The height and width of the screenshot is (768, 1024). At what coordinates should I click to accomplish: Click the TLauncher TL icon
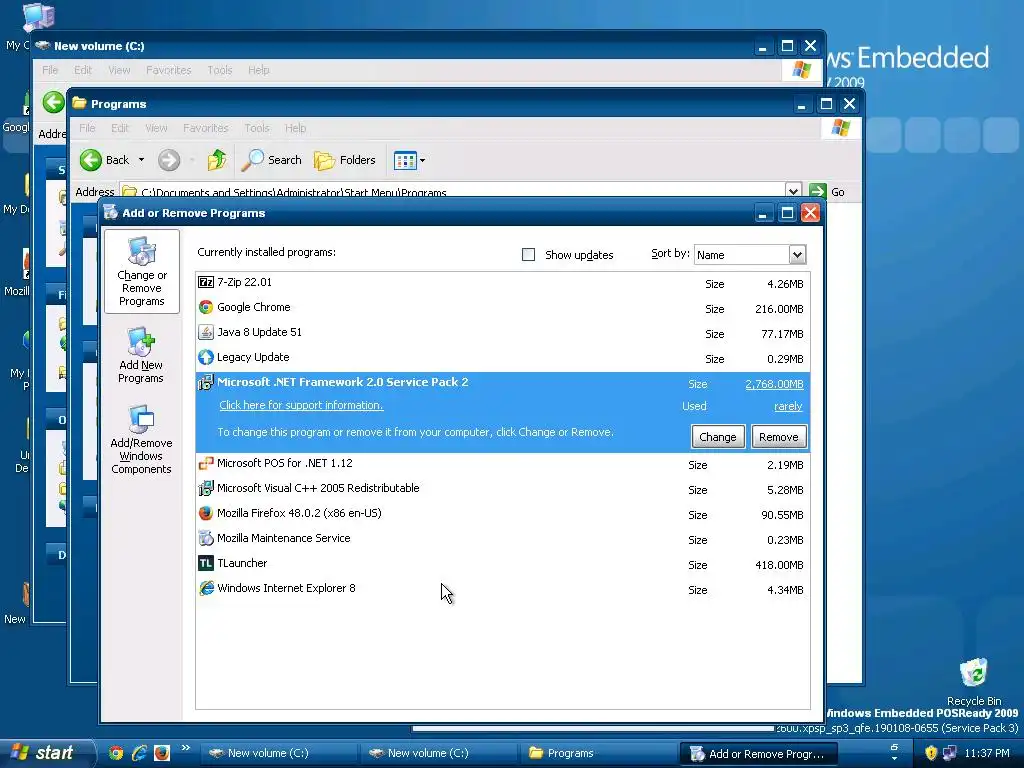tap(206, 563)
